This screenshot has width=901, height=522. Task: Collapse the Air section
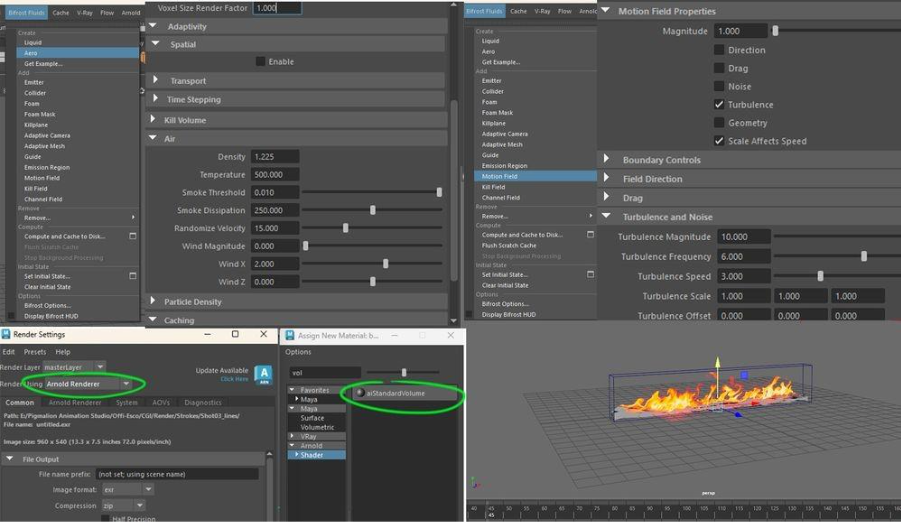coord(152,138)
